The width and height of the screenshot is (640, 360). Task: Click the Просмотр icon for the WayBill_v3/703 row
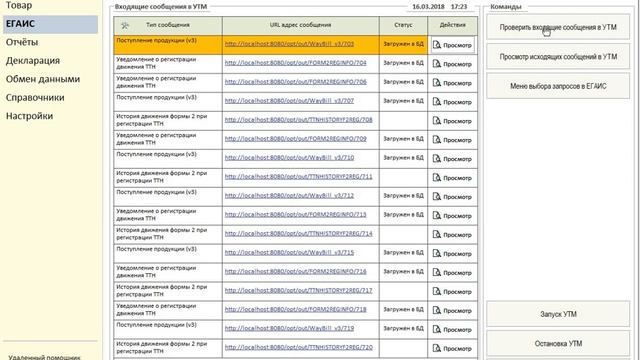(437, 45)
